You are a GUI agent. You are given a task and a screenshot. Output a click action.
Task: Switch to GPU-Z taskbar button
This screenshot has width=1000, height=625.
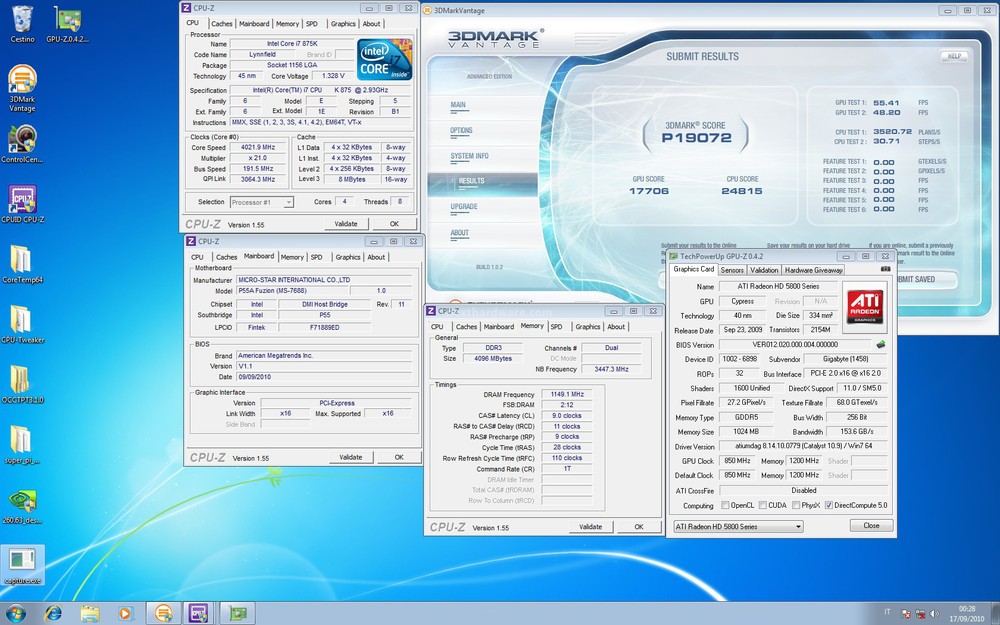pos(237,613)
